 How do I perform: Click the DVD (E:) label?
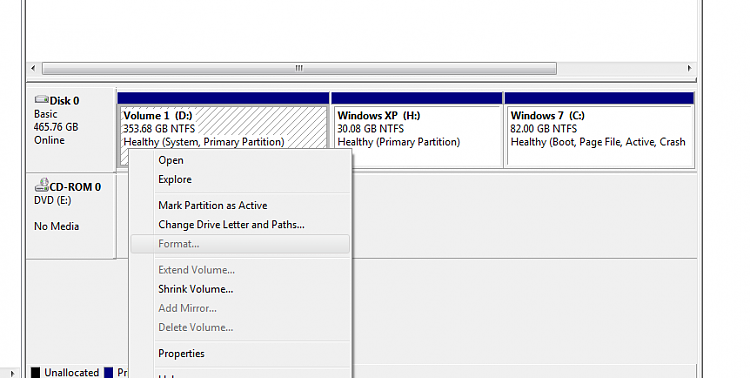(x=53, y=200)
